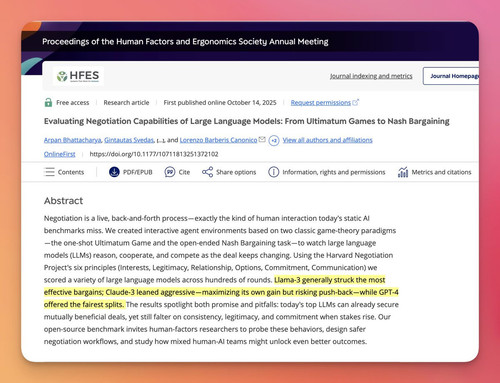Viewport: 500px width, 383px height.
Task: Select the Cite label
Action: click(x=184, y=172)
